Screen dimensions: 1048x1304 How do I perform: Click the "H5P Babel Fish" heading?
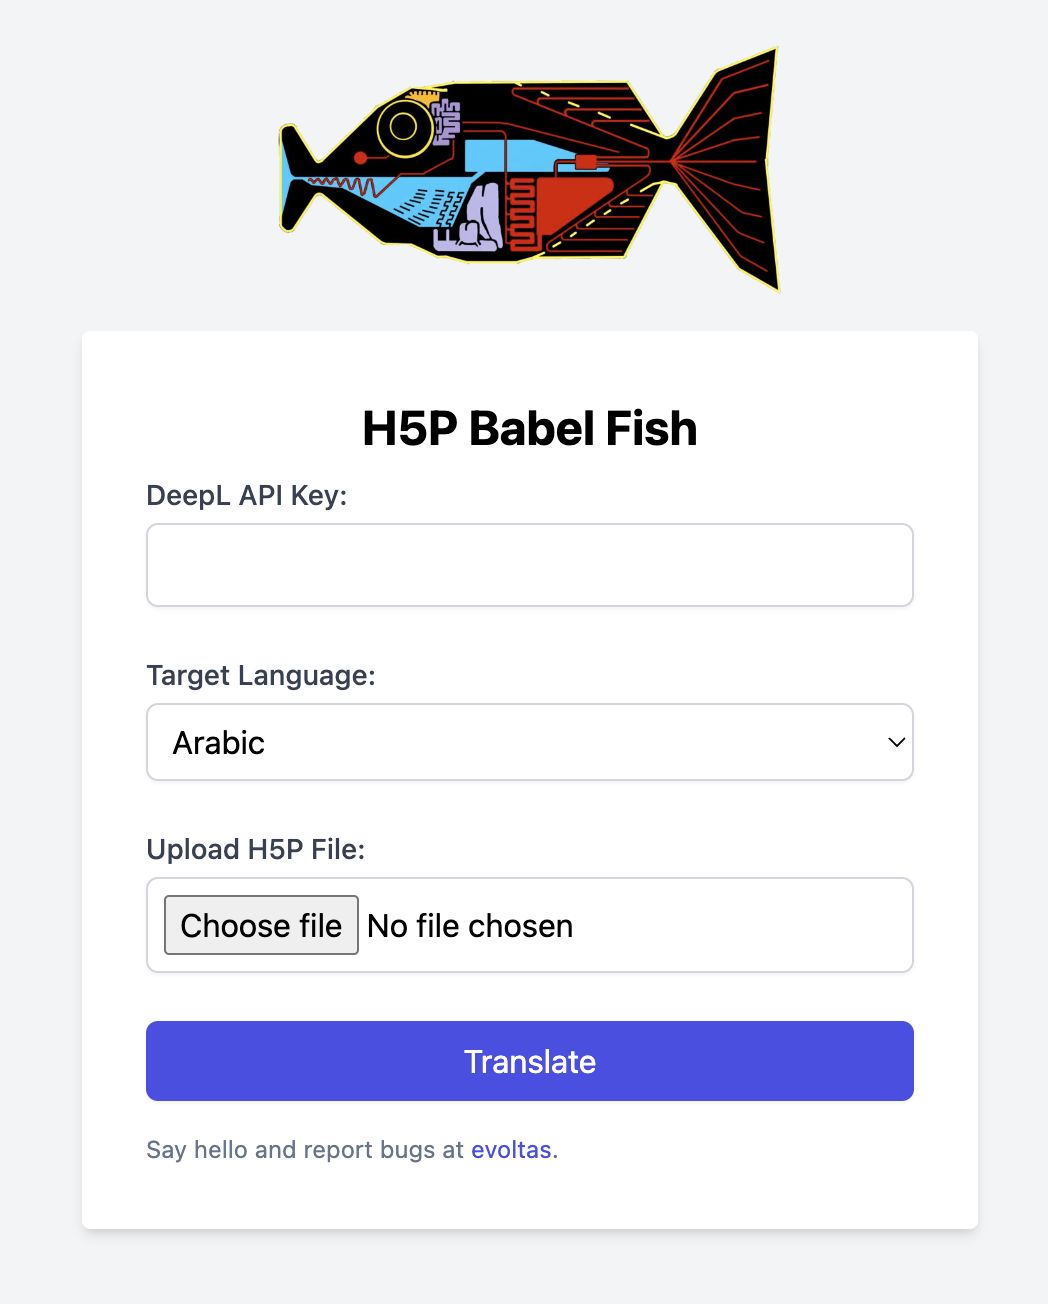(x=529, y=429)
